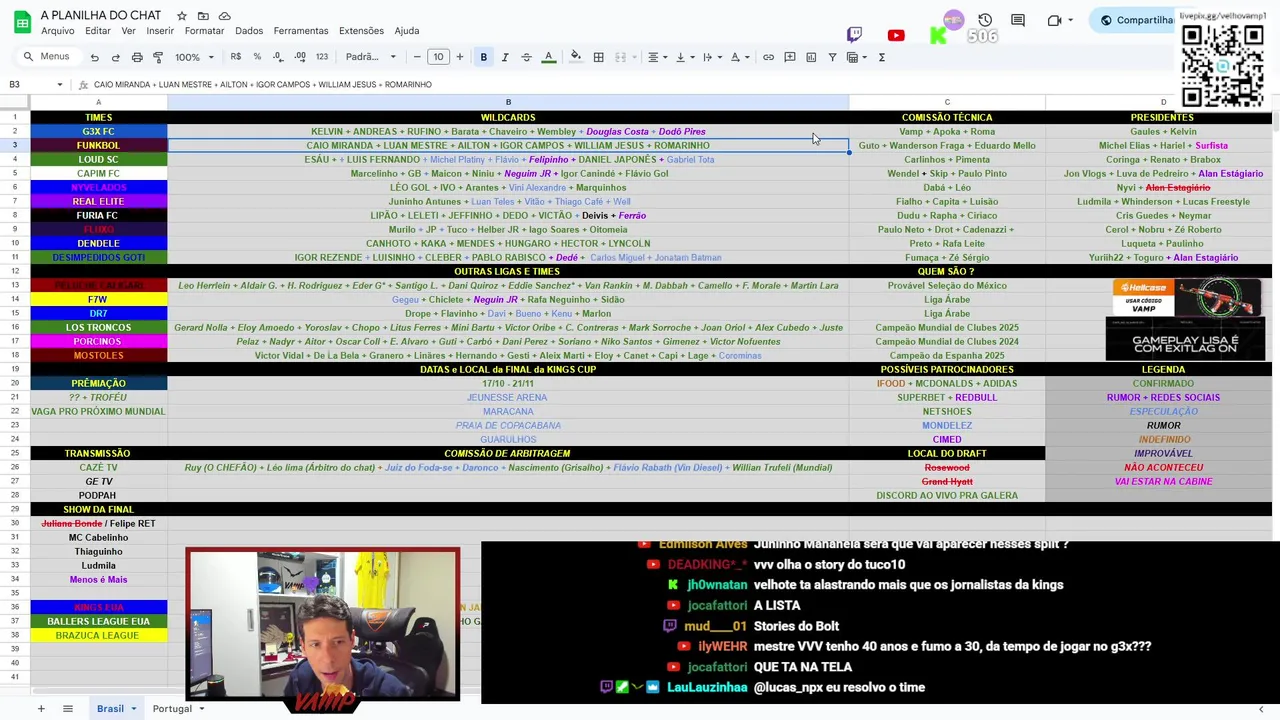
Task: Format as currency R$
Action: click(236, 57)
